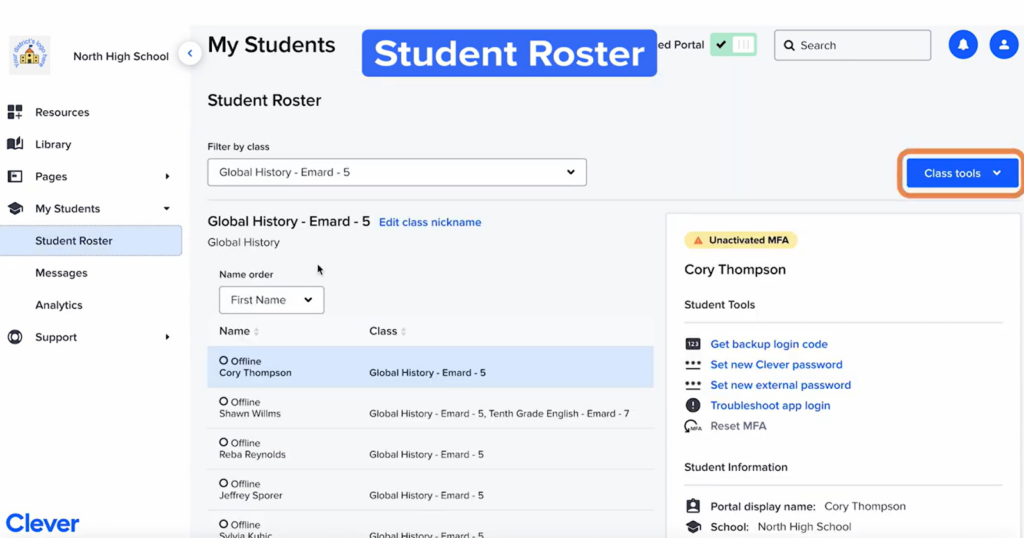Screen dimensions: 1024x538
Task: Open the user profile account icon
Action: [1003, 45]
